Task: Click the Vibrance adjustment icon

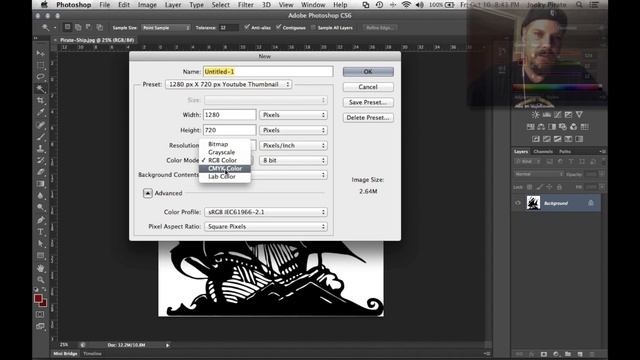Action: (579, 115)
